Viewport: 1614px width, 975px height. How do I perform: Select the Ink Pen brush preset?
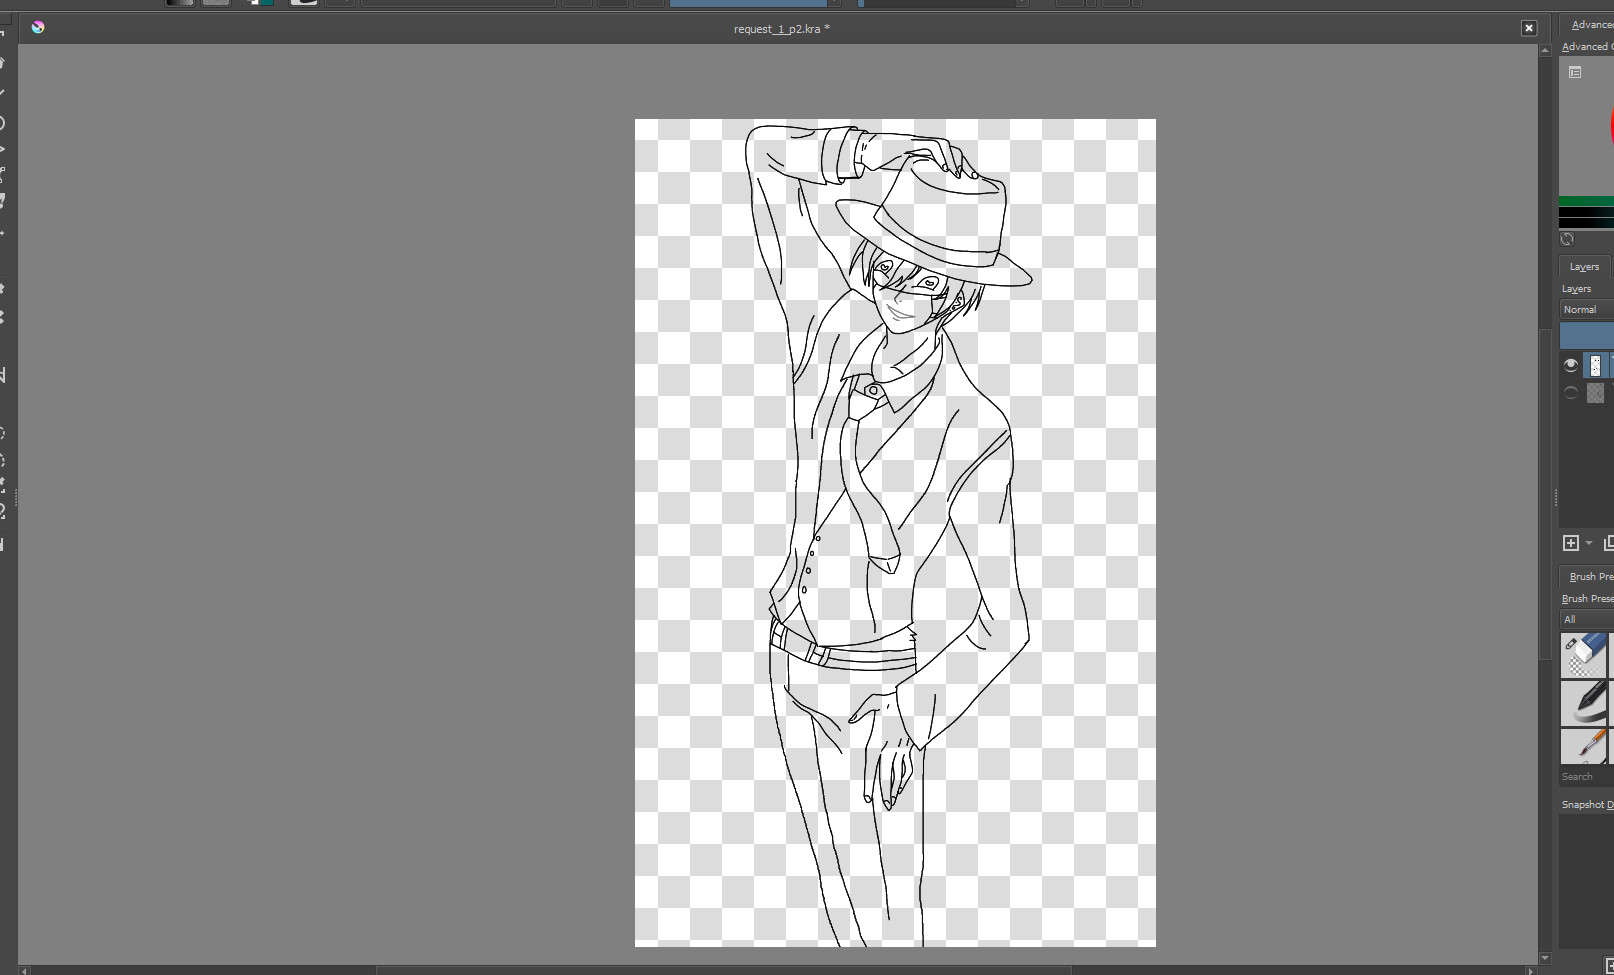1584,700
